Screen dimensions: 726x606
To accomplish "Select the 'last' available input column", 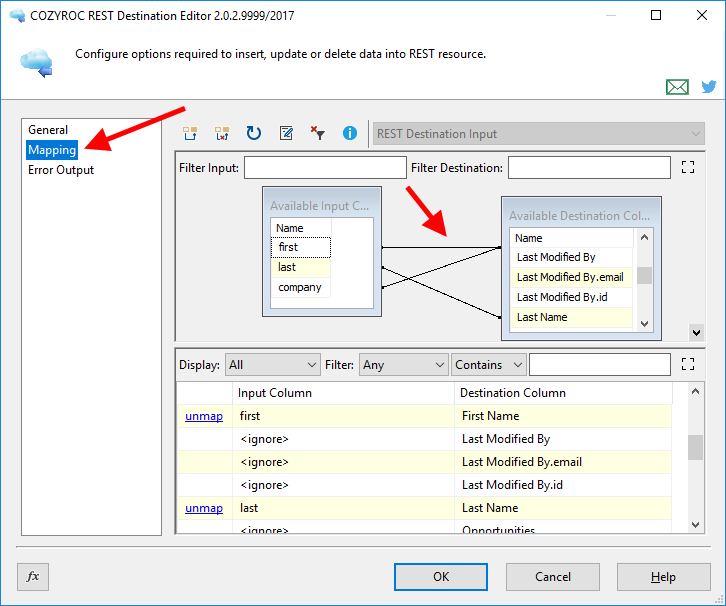I will pos(300,267).
